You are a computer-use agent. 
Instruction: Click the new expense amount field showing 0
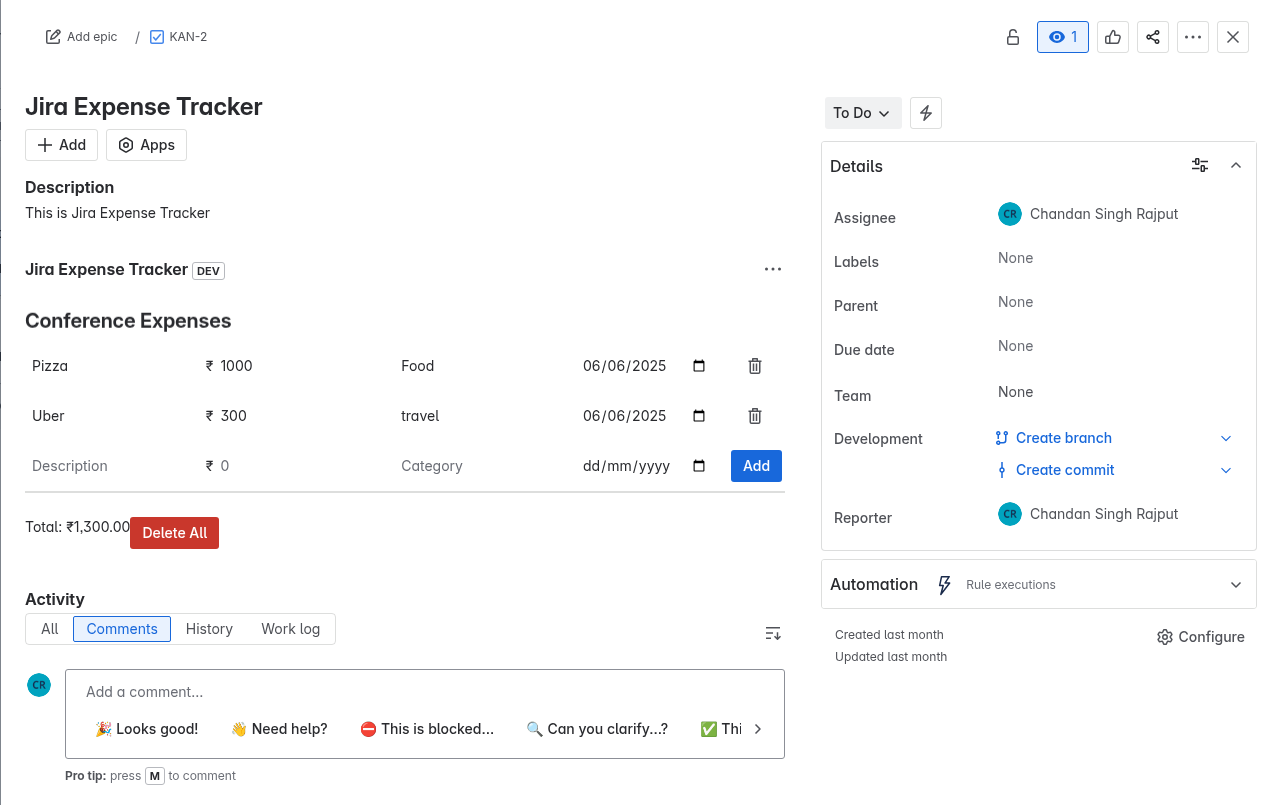300,466
